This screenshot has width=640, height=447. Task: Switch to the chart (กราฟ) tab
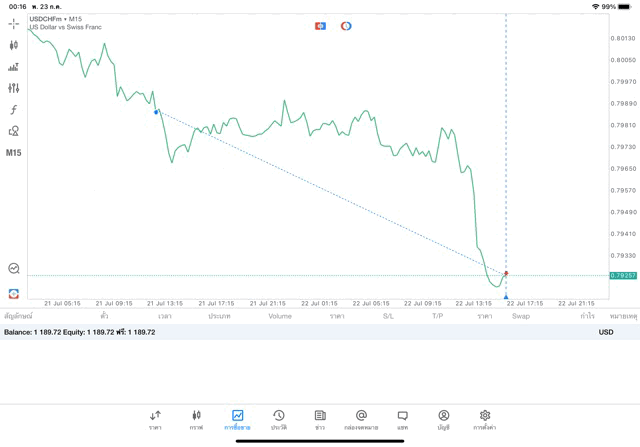tap(196, 419)
